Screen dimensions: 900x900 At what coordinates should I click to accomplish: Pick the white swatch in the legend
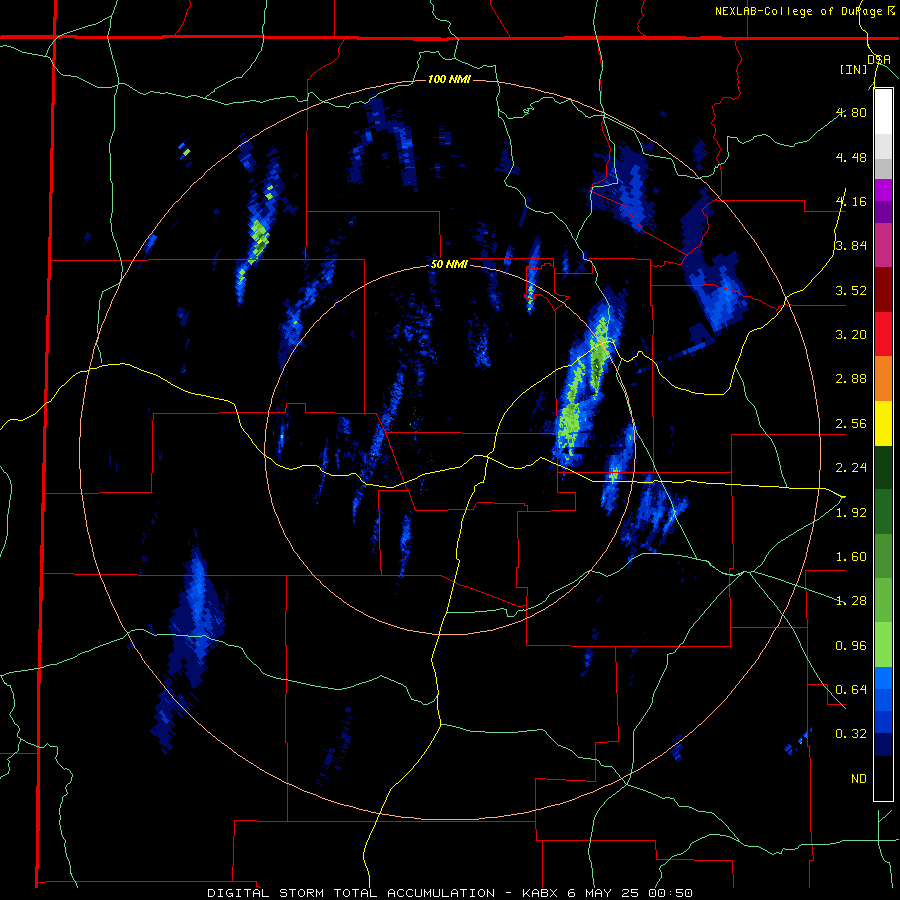point(883,112)
